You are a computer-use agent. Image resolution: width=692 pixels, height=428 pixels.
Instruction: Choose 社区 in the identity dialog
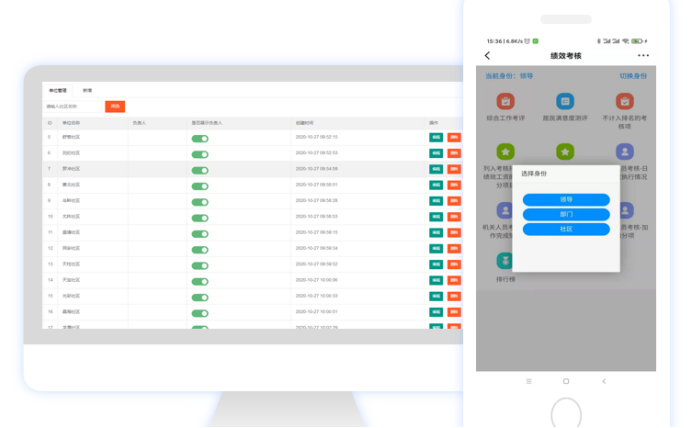566,229
